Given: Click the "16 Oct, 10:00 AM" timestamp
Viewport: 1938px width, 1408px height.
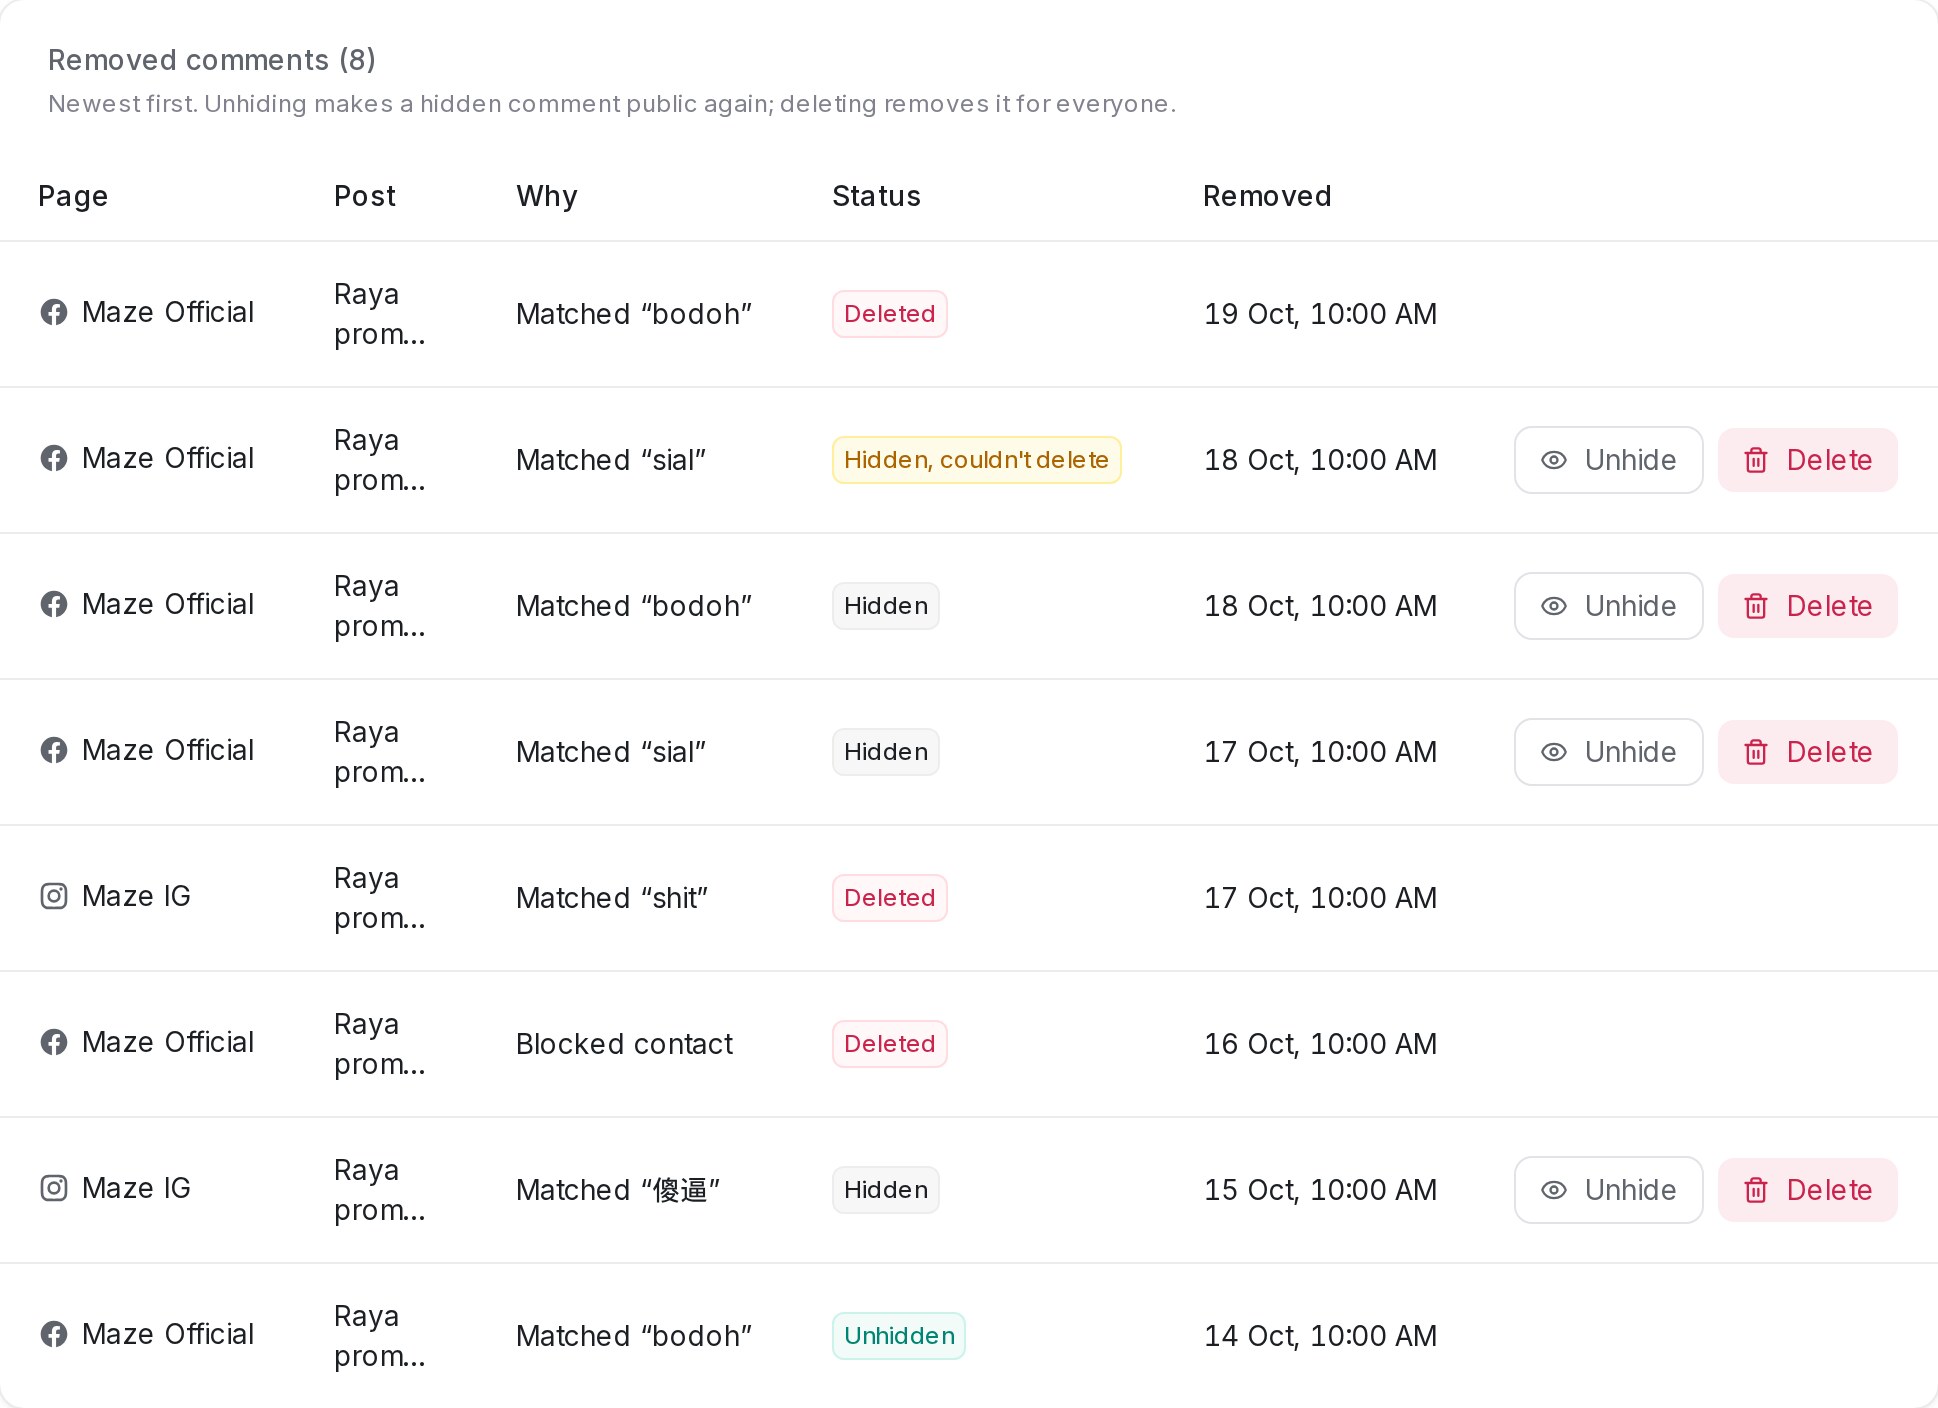Looking at the screenshot, I should (1320, 1044).
